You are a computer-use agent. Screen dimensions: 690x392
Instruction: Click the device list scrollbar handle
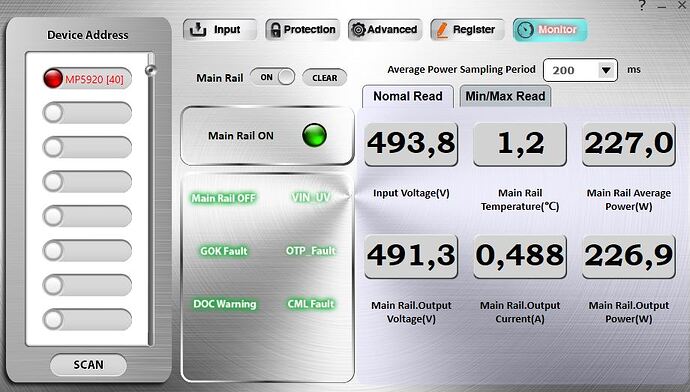[x=150, y=70]
